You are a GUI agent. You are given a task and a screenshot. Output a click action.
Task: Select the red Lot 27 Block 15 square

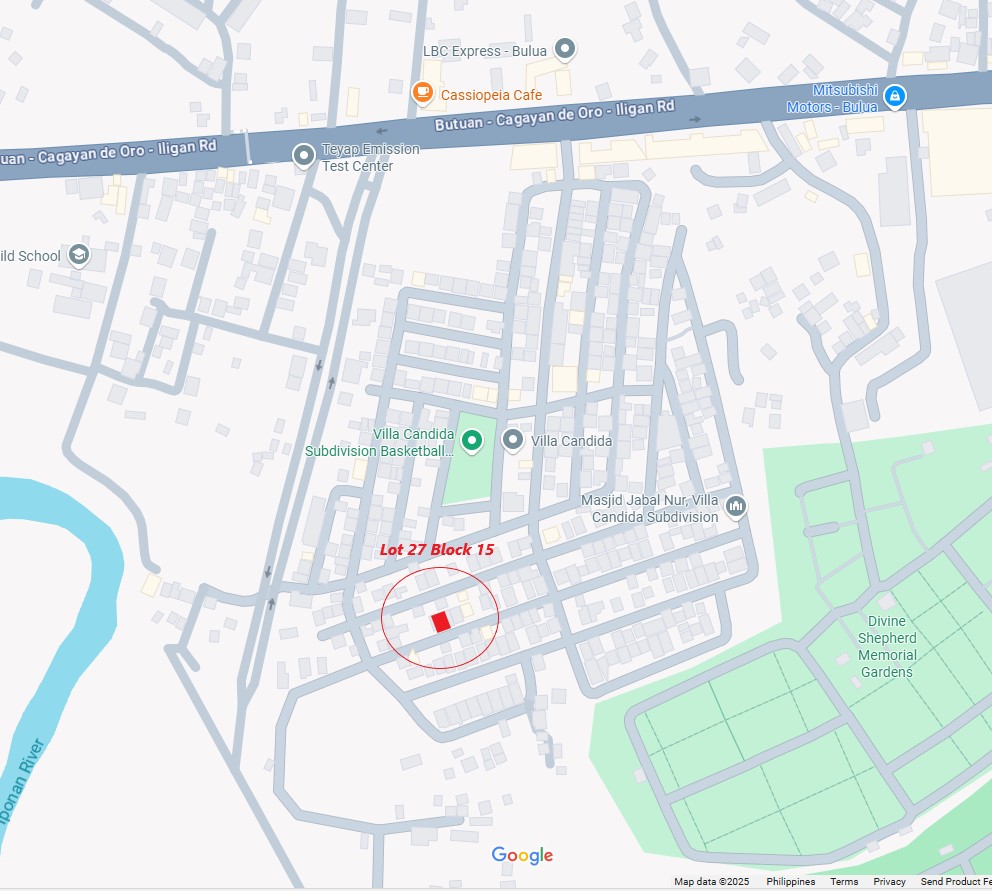[441, 621]
